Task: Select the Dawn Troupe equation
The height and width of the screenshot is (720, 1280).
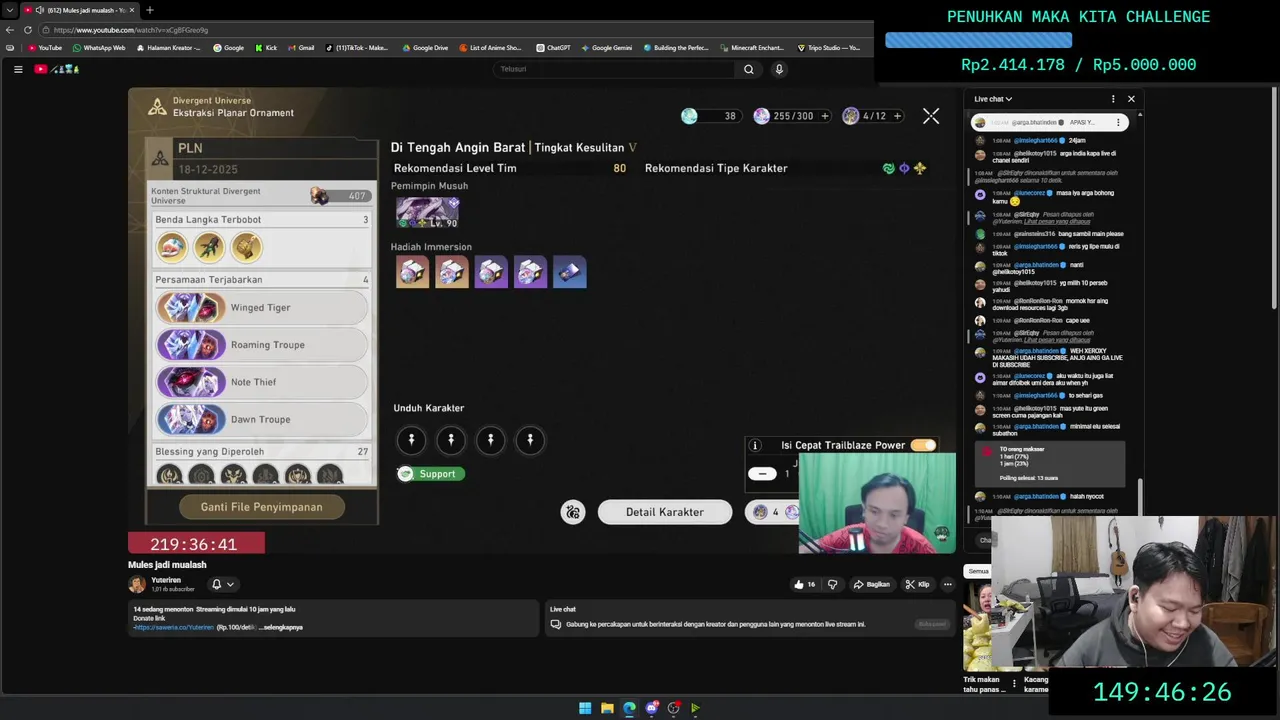Action: [262, 419]
